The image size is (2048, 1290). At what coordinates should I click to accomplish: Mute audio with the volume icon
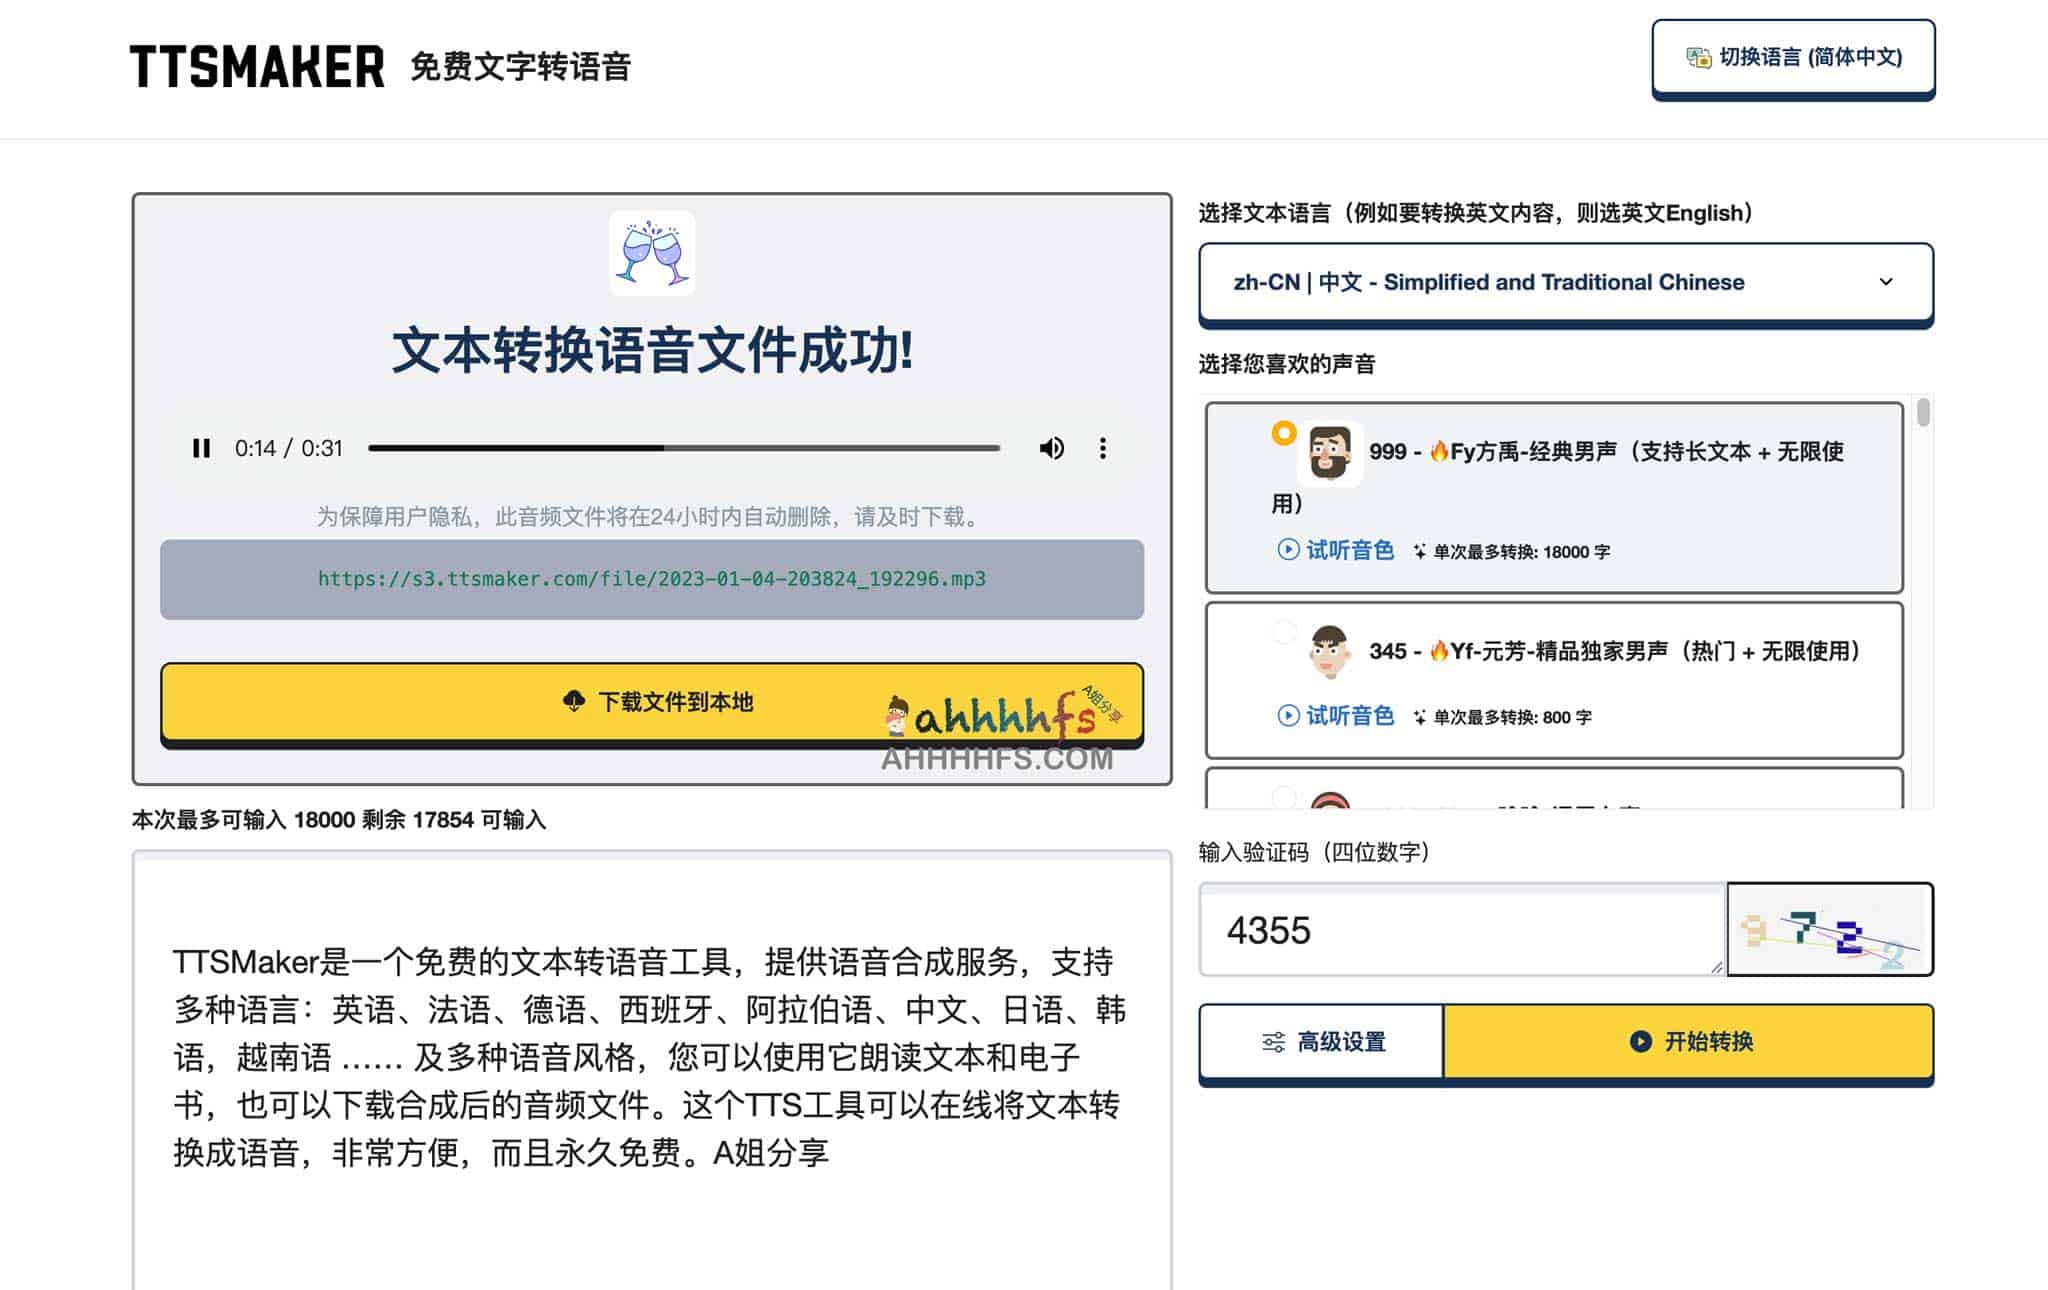tap(1052, 448)
